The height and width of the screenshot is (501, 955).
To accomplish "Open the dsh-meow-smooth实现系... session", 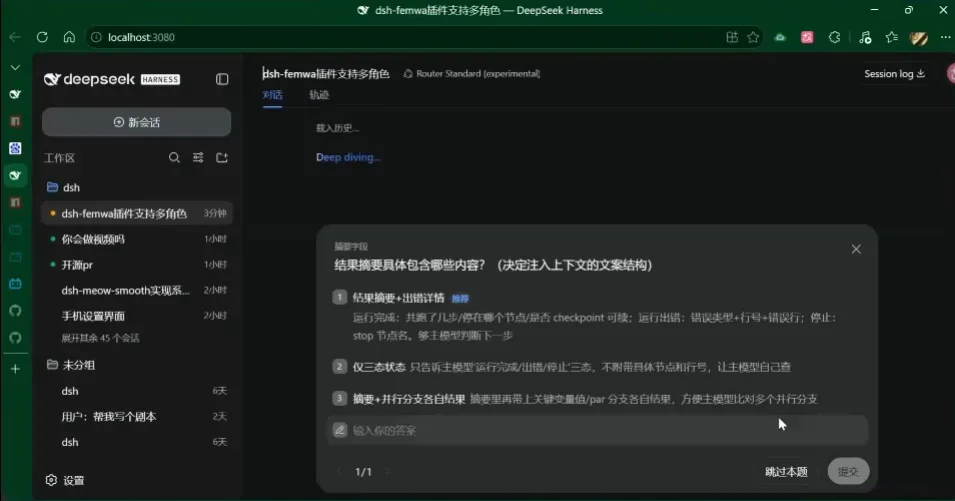I will [136, 290].
